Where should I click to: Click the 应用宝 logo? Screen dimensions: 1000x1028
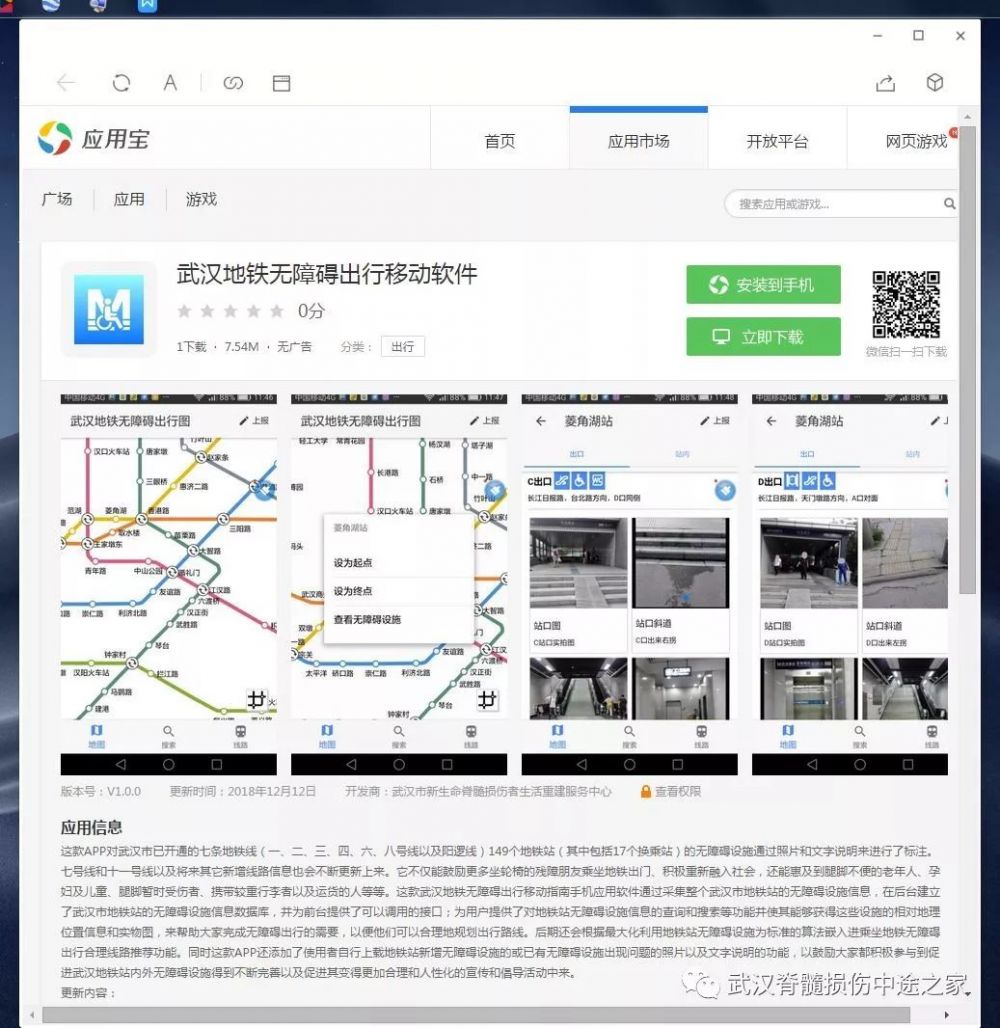pos(94,138)
